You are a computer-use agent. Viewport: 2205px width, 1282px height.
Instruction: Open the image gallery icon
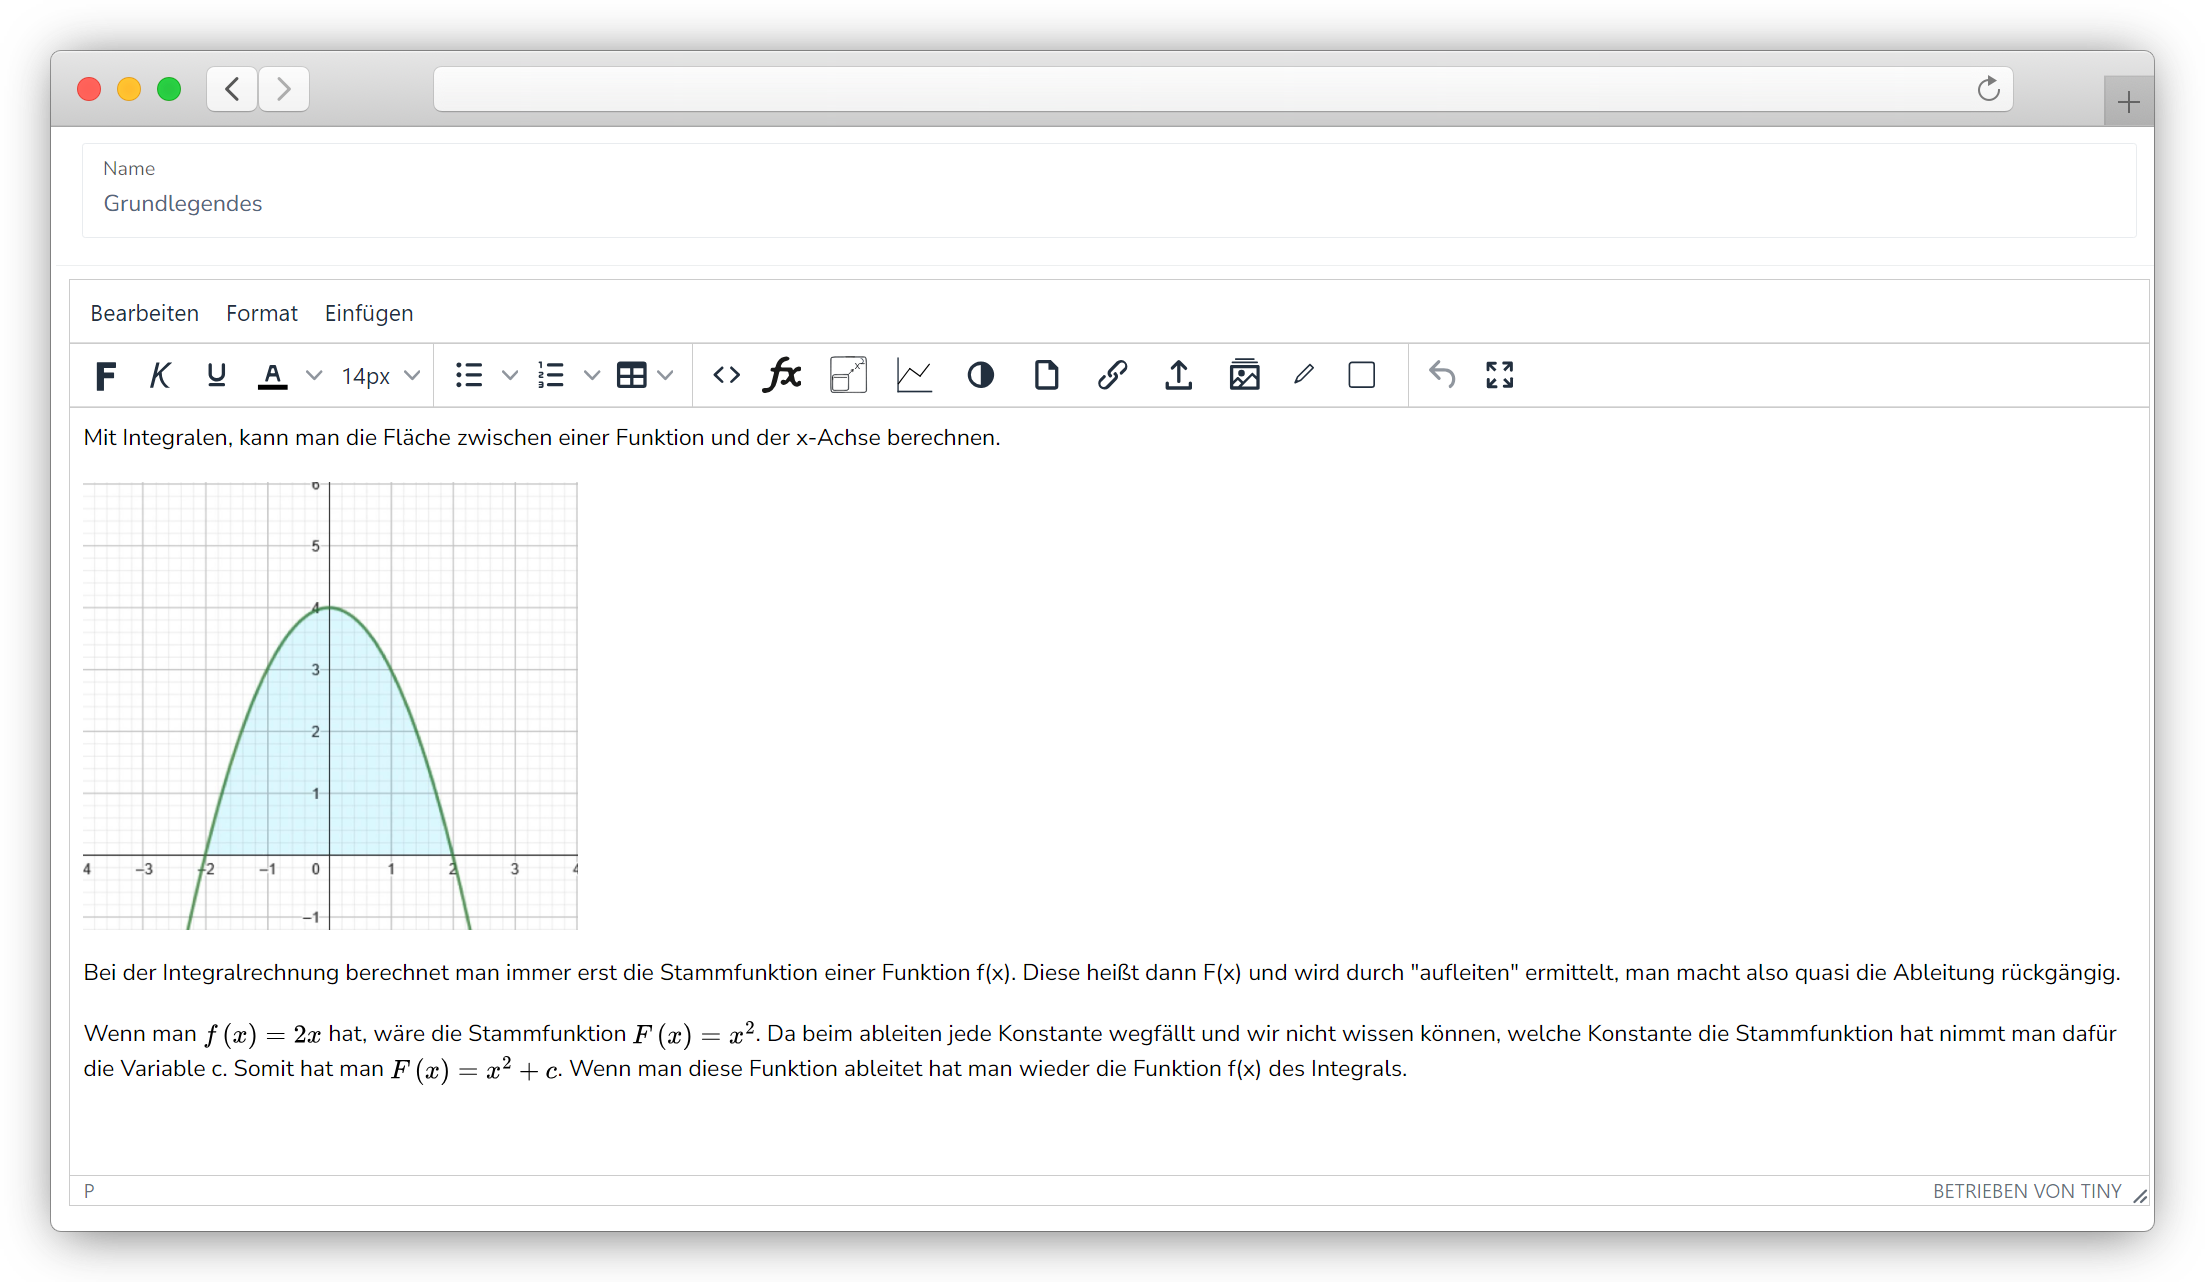point(1244,376)
